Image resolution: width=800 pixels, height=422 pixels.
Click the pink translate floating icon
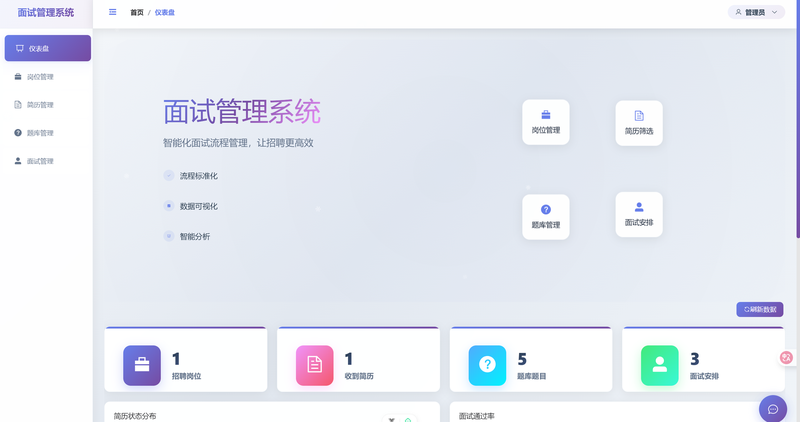point(786,358)
